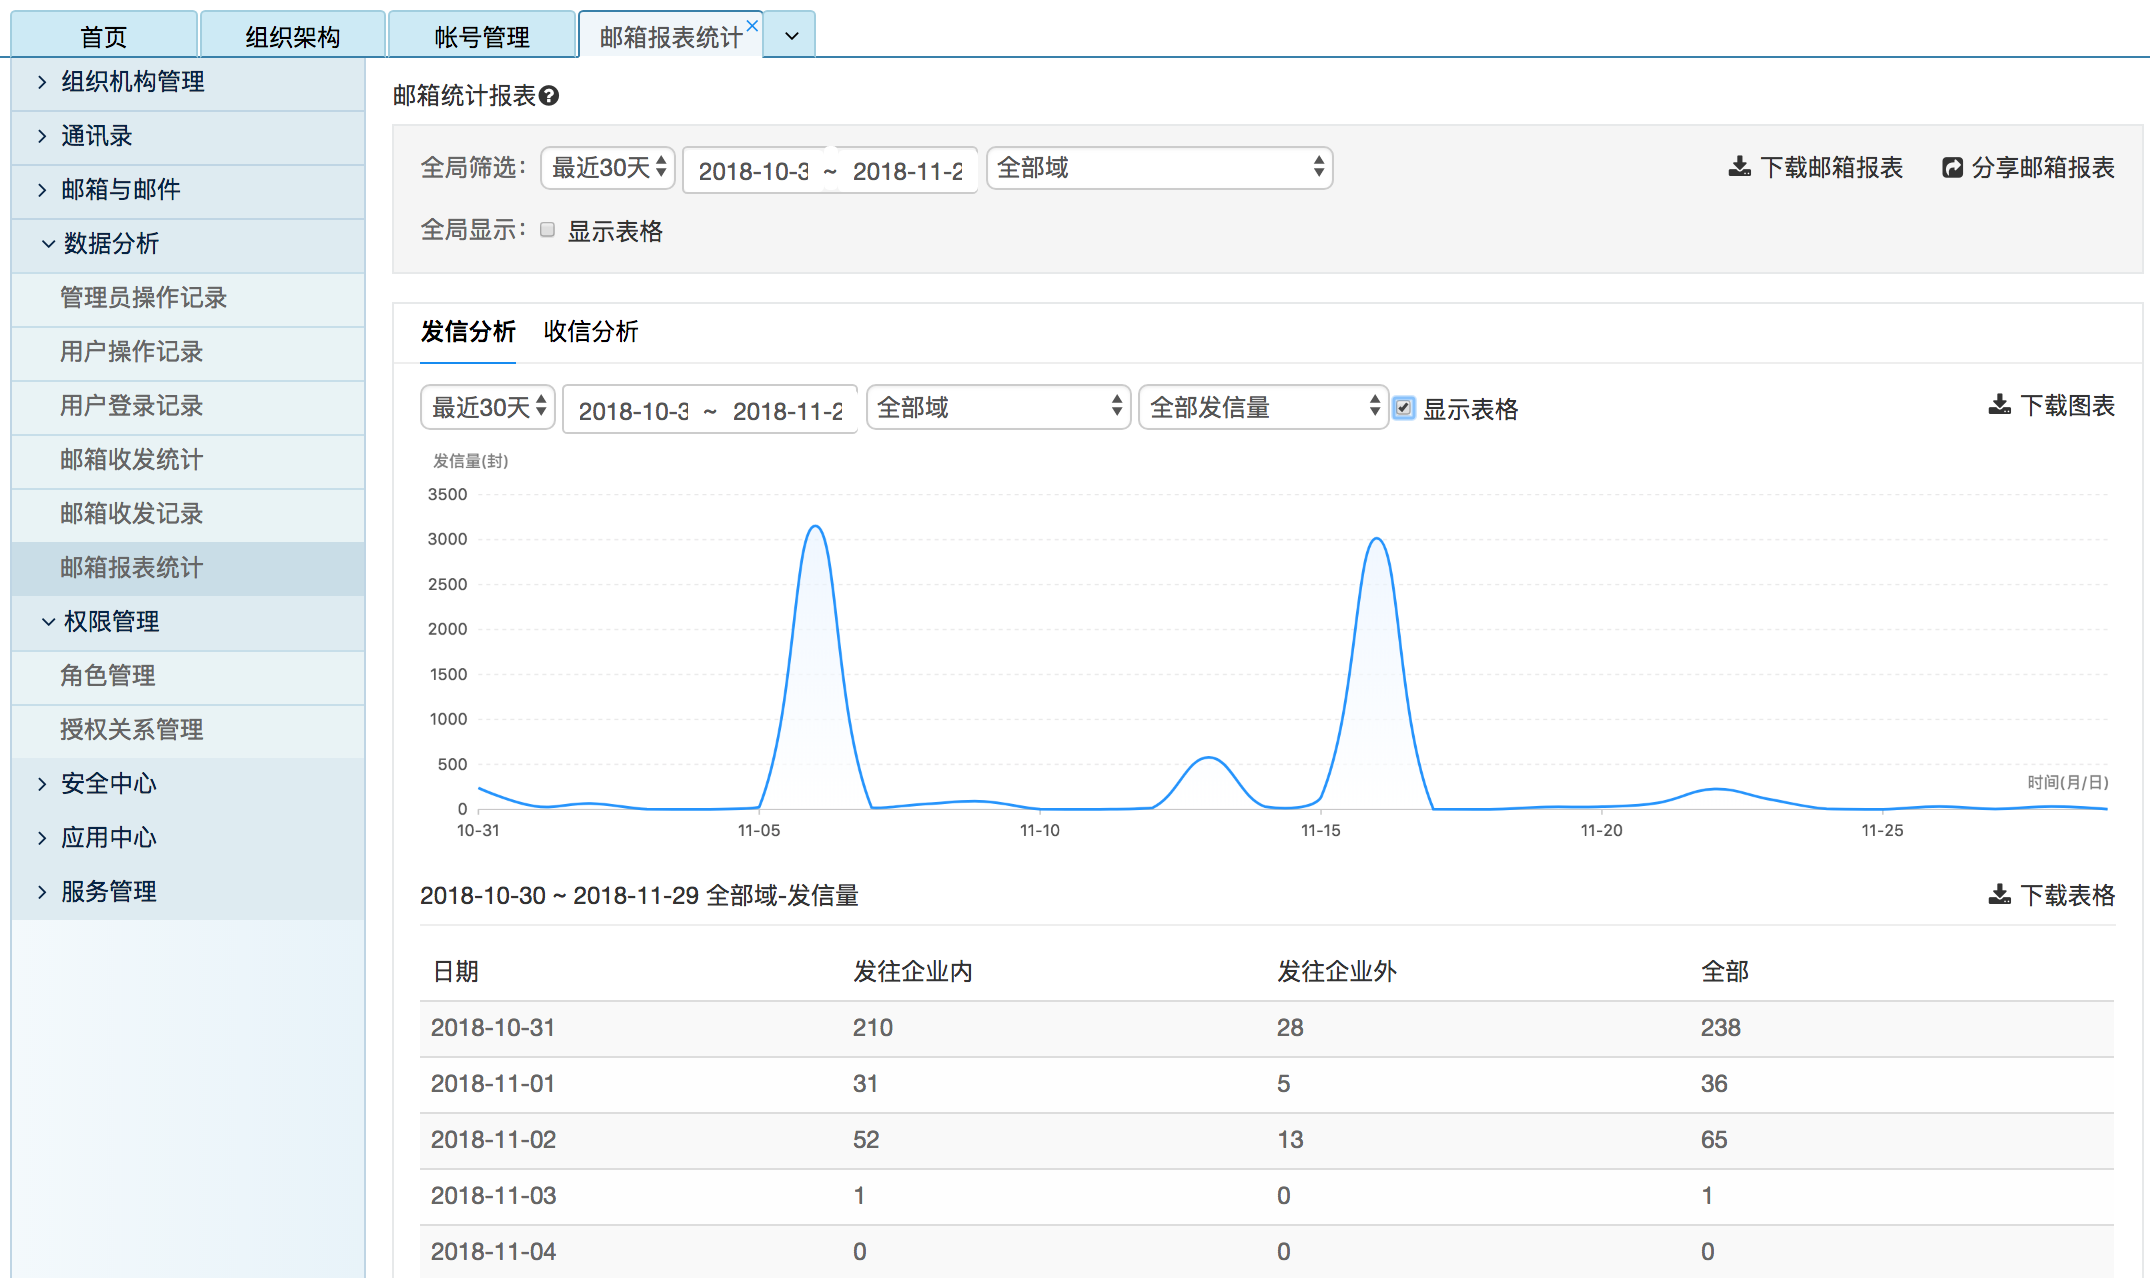
Task: Expand the 安全中心 sidebar section
Action: pos(107,784)
